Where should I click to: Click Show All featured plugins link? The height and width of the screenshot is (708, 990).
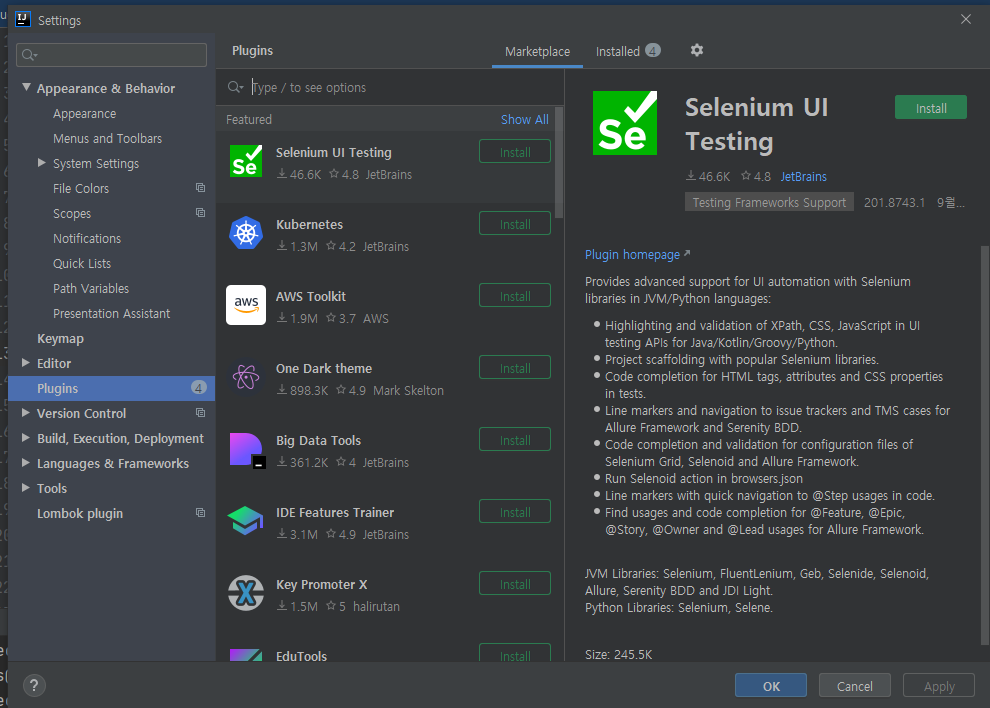(x=525, y=119)
